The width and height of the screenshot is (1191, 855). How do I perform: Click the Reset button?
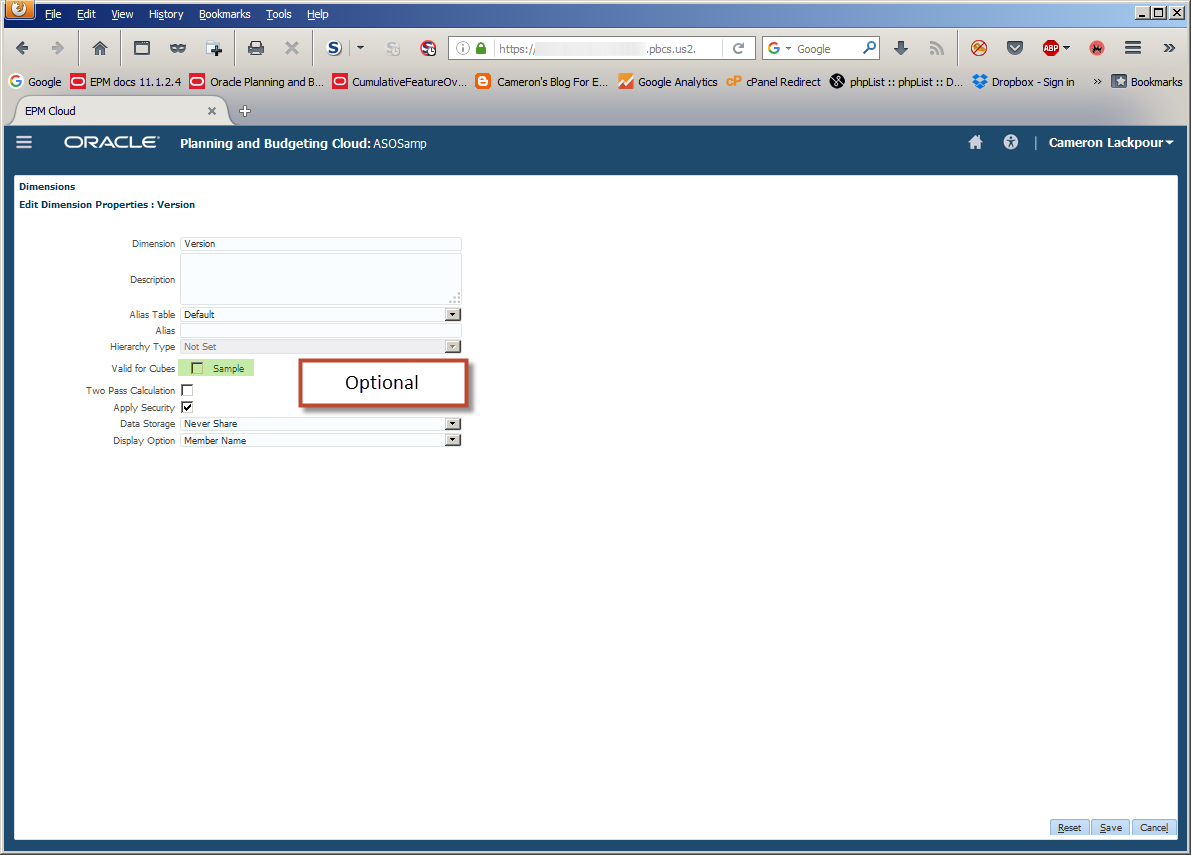pyautogui.click(x=1069, y=828)
